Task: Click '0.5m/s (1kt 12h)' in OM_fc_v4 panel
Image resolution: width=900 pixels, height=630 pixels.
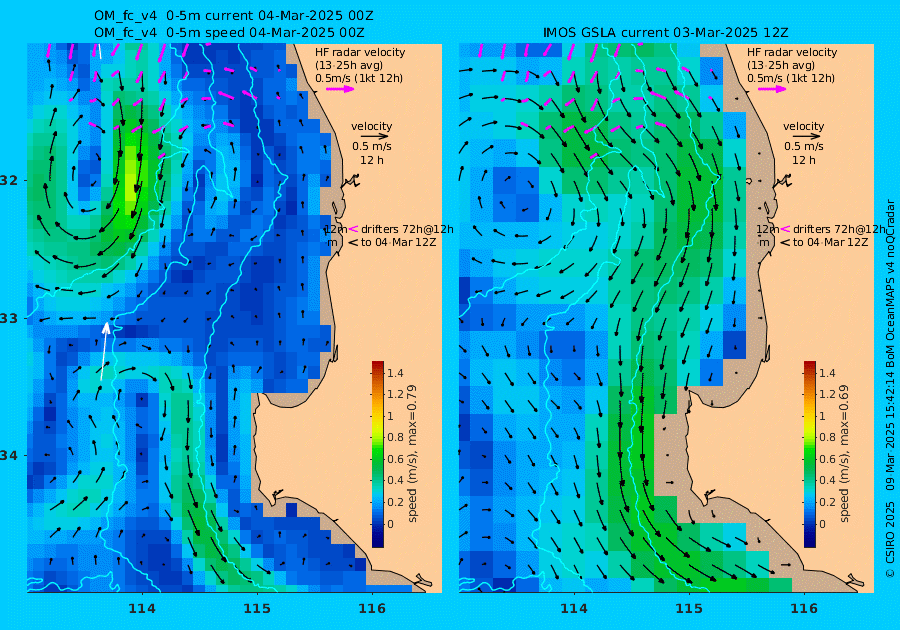Action: pos(359,78)
